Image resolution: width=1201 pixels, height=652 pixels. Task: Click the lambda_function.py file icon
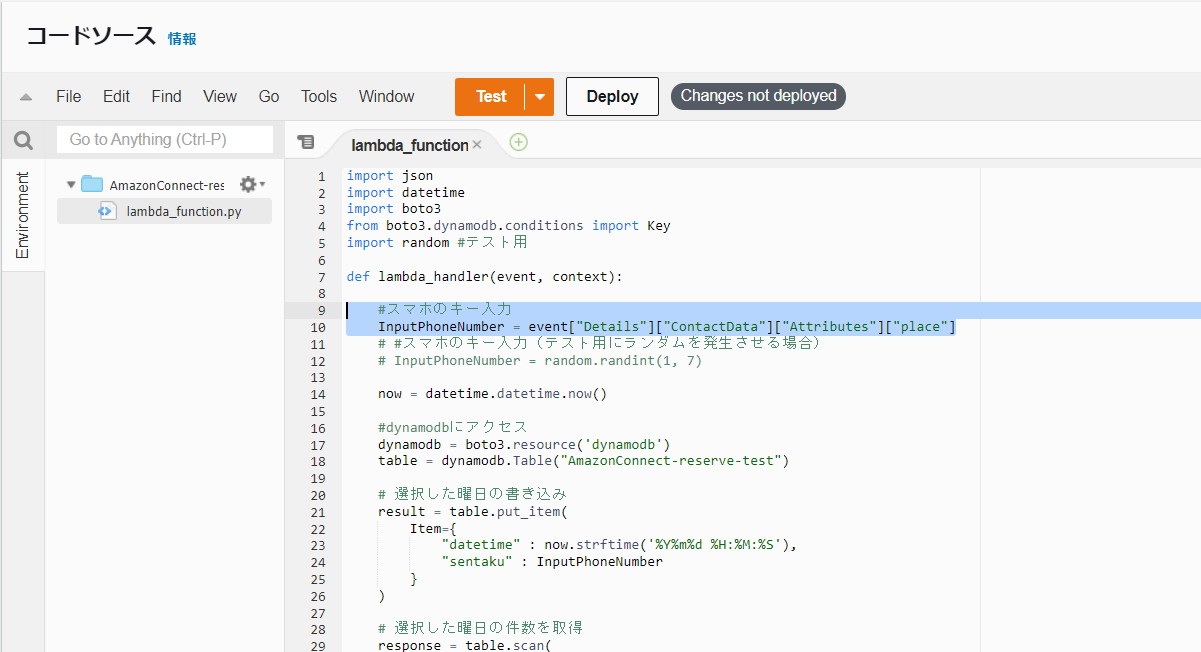click(x=107, y=211)
